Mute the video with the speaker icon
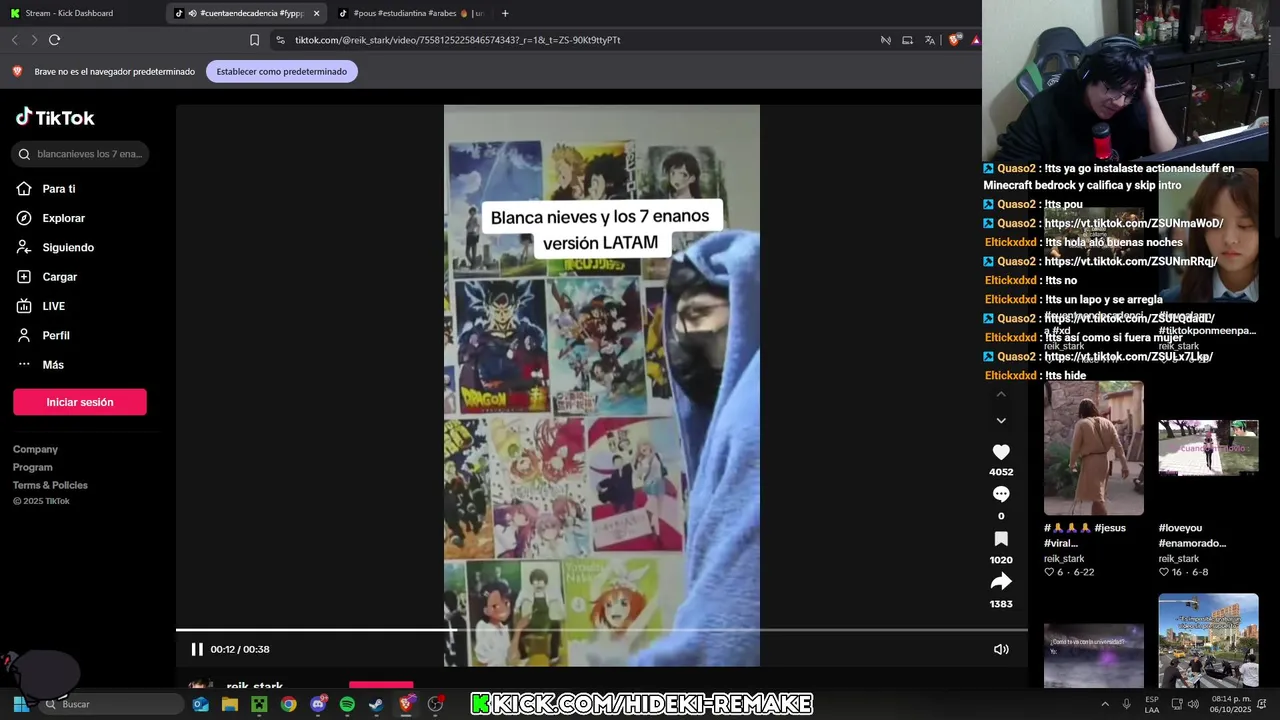1280x720 pixels. pos(1001,649)
